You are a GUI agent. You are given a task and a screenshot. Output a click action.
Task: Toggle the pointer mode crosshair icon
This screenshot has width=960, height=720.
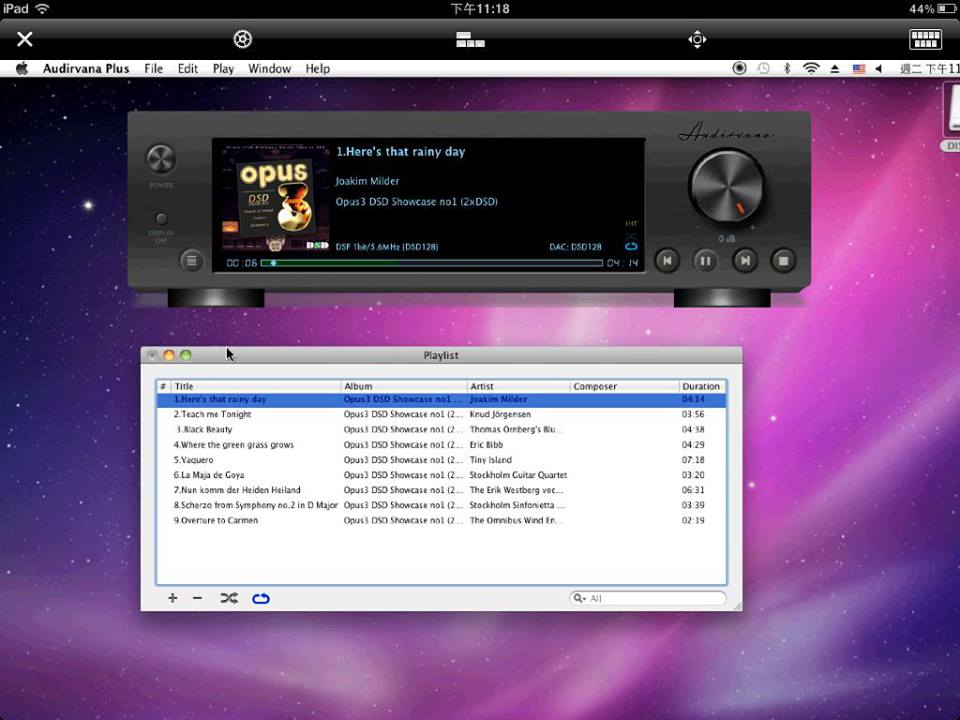[697, 39]
